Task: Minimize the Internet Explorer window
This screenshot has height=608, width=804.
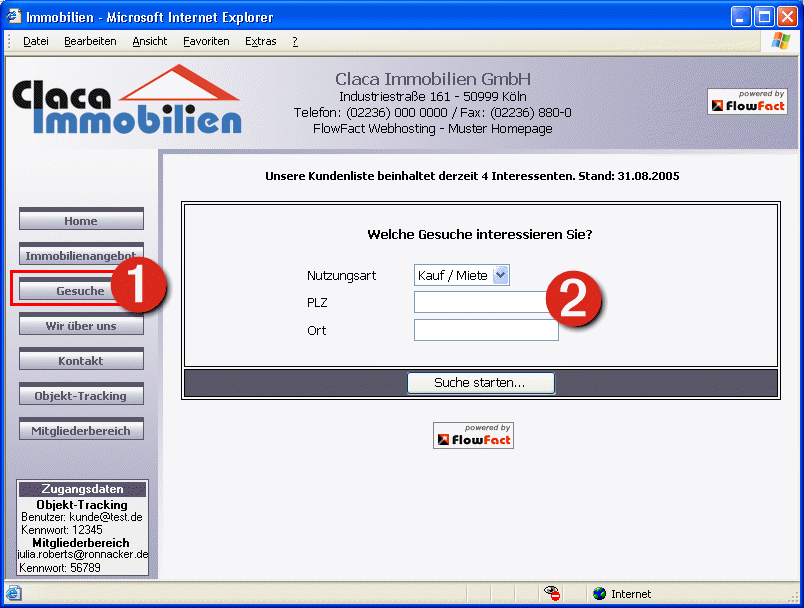Action: (740, 17)
